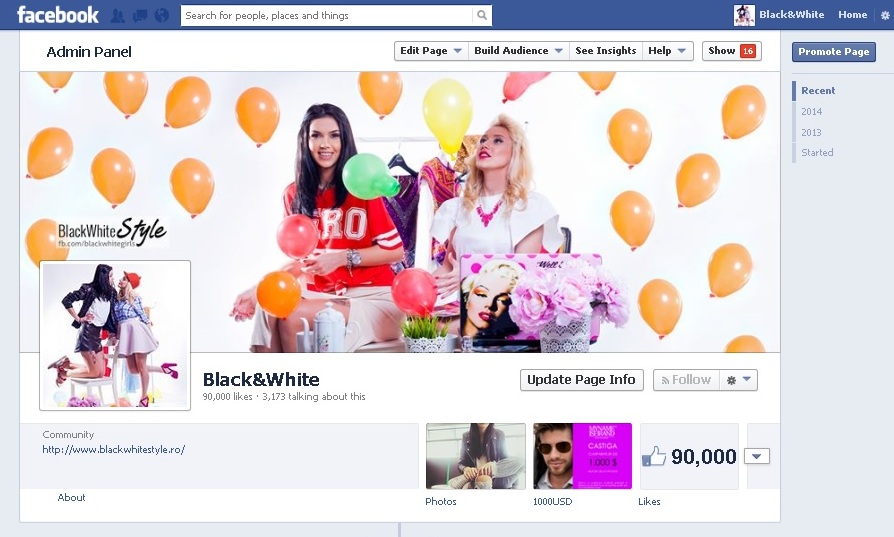
Task: Click '3,173 talking about this' text
Action: (x=314, y=396)
